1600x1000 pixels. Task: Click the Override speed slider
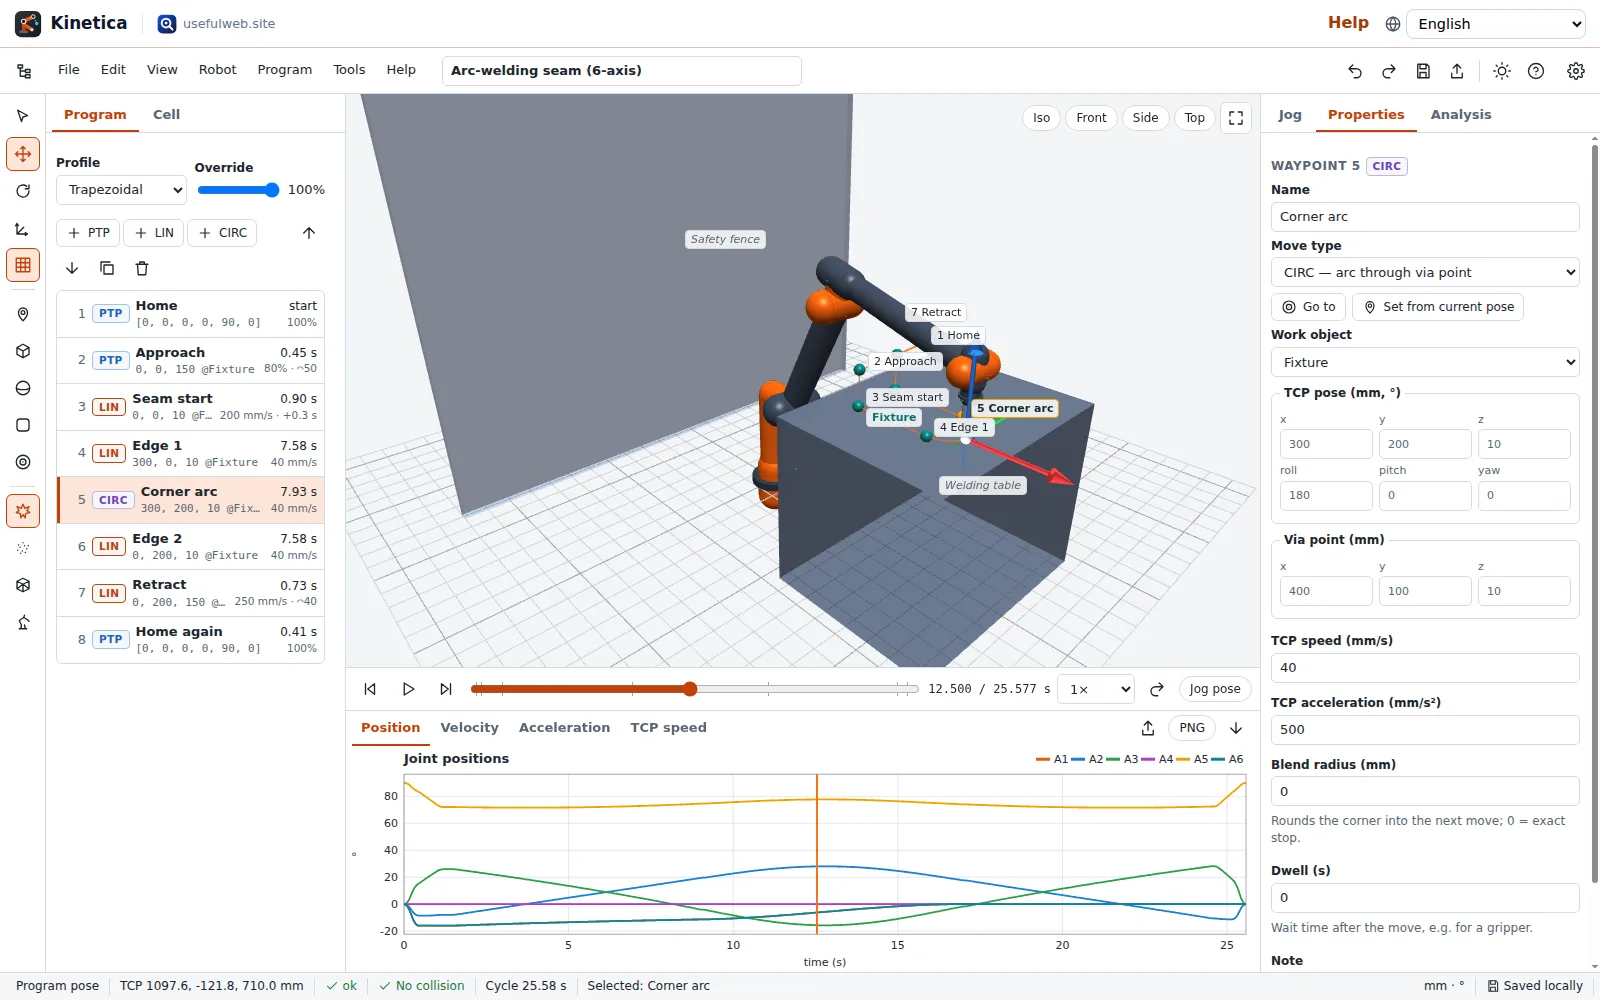238,190
